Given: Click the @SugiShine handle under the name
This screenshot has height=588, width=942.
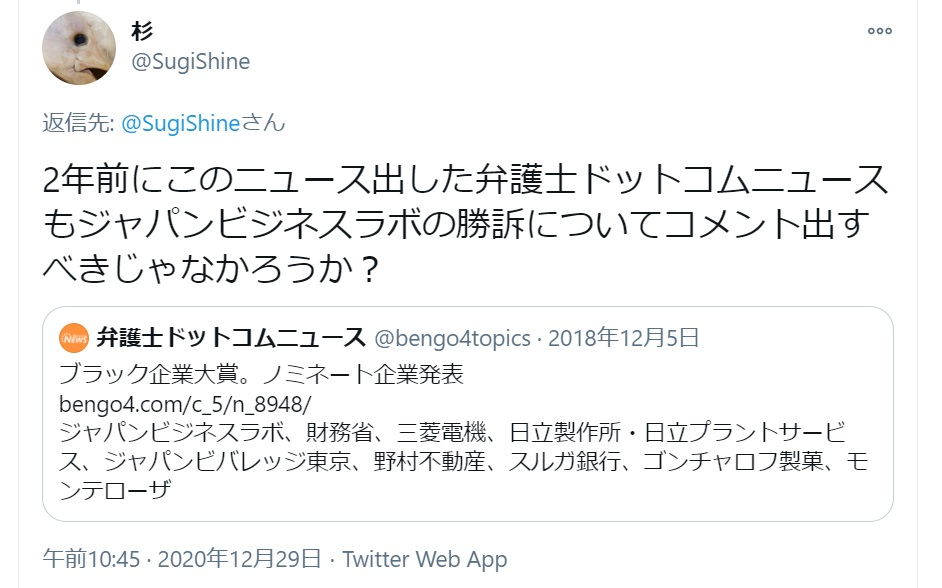Looking at the screenshot, I should click(x=190, y=61).
